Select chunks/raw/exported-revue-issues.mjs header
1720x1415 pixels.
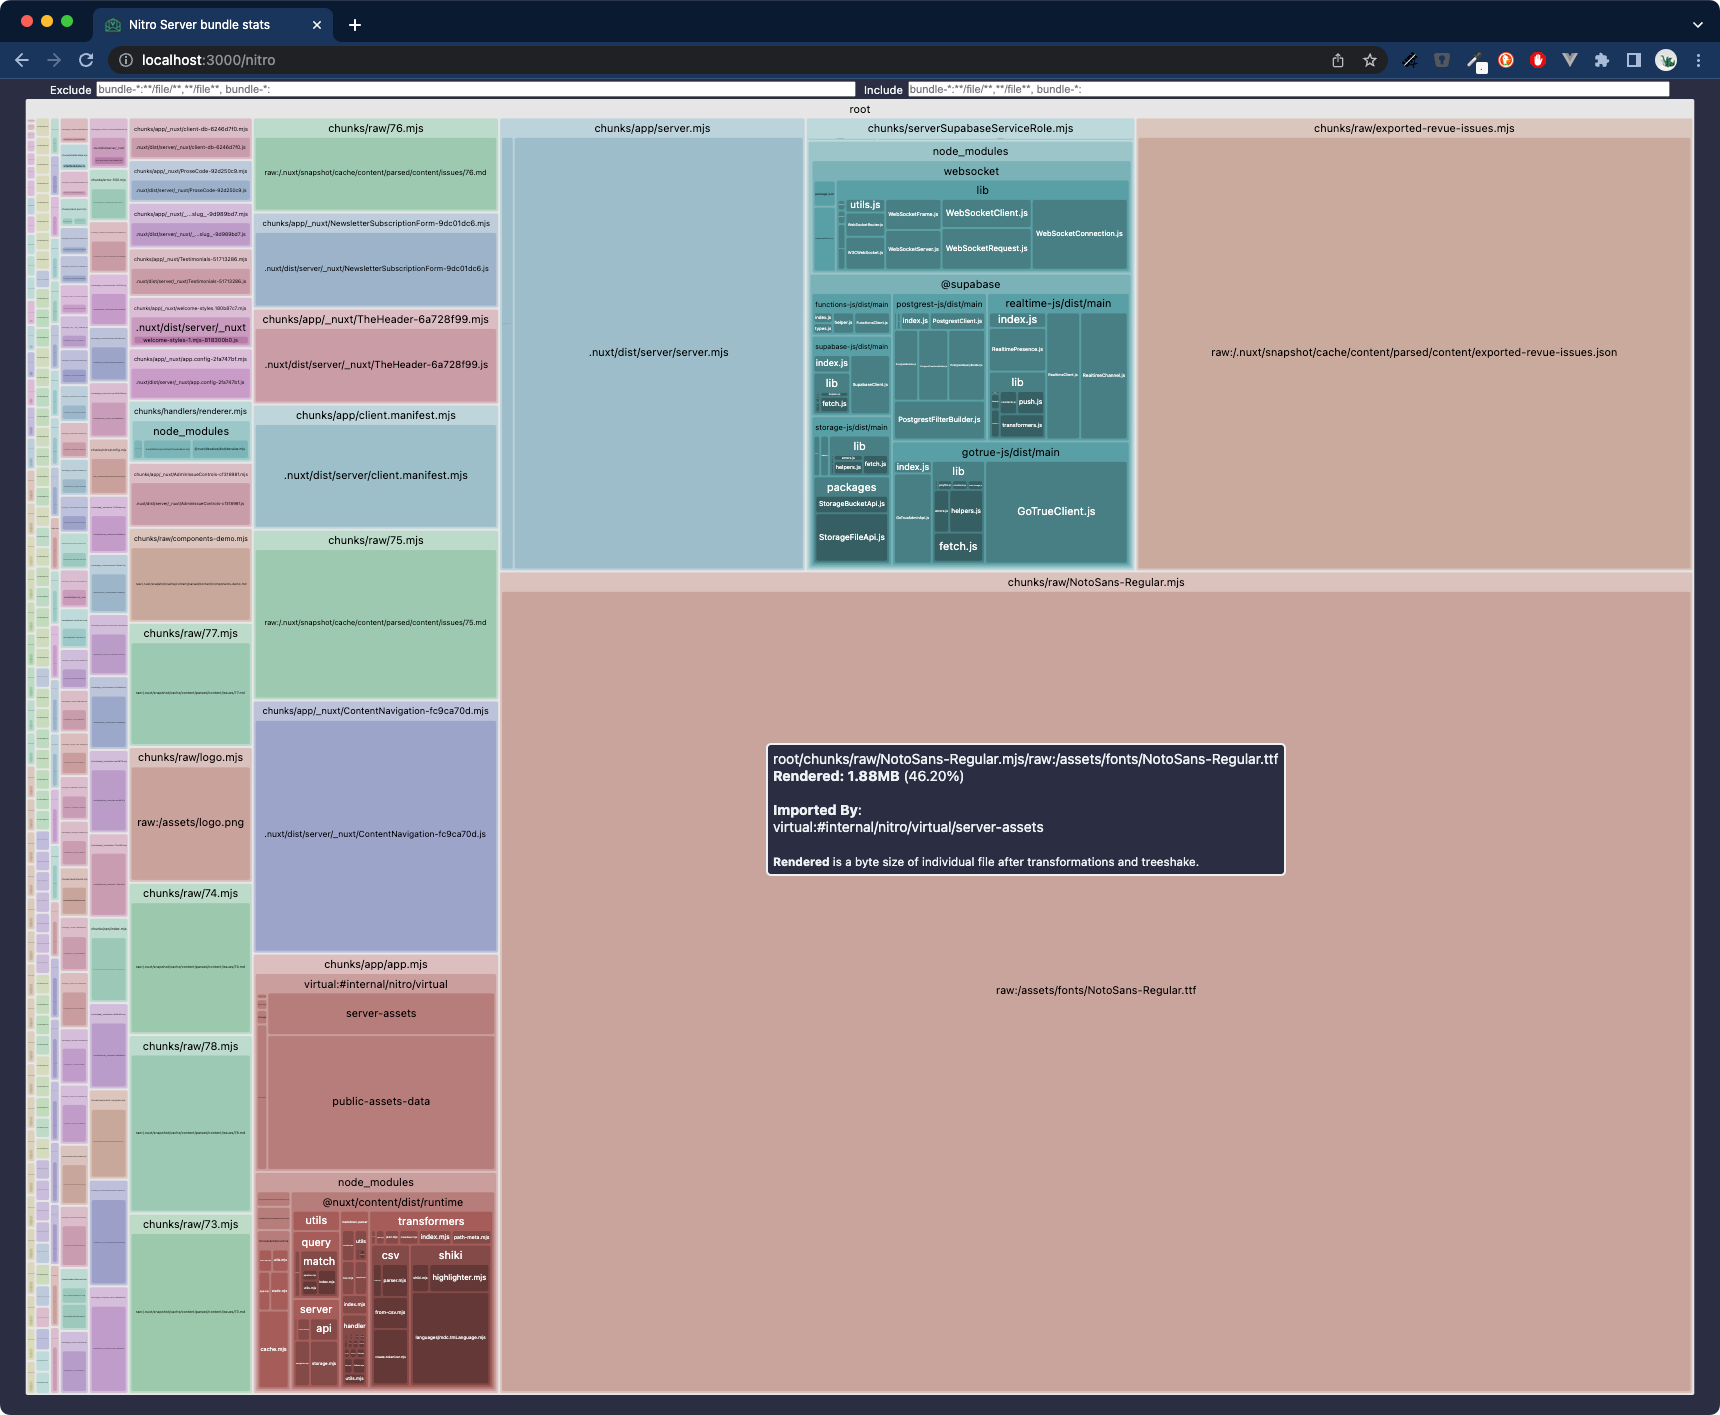[x=1414, y=128]
